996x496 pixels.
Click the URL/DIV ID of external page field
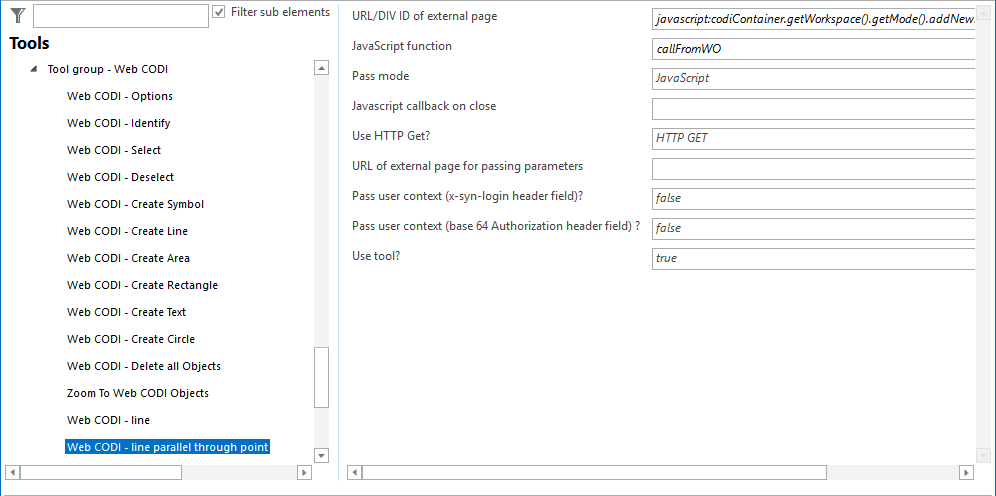pos(813,19)
